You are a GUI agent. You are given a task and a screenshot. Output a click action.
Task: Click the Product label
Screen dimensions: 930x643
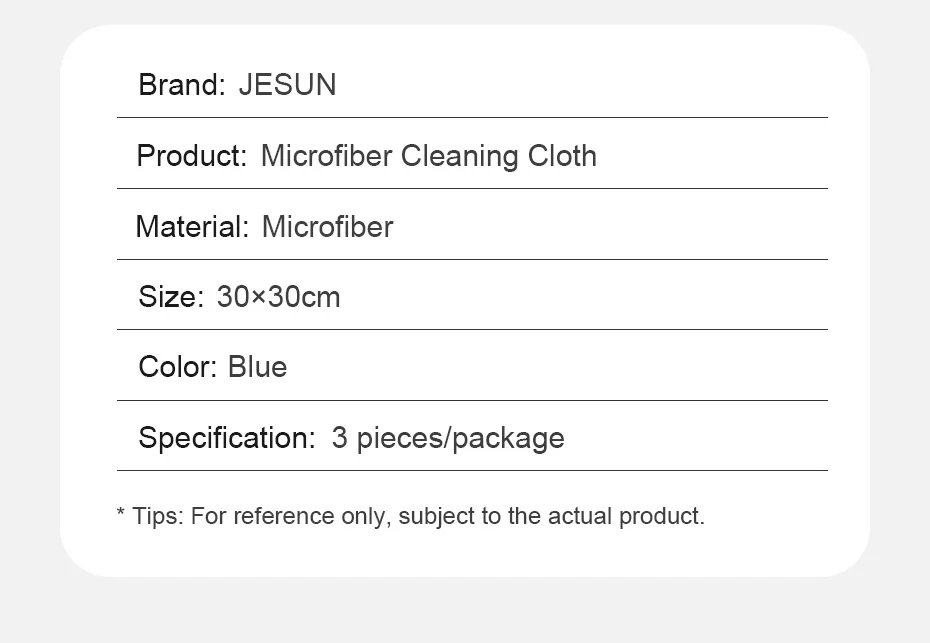pos(191,156)
